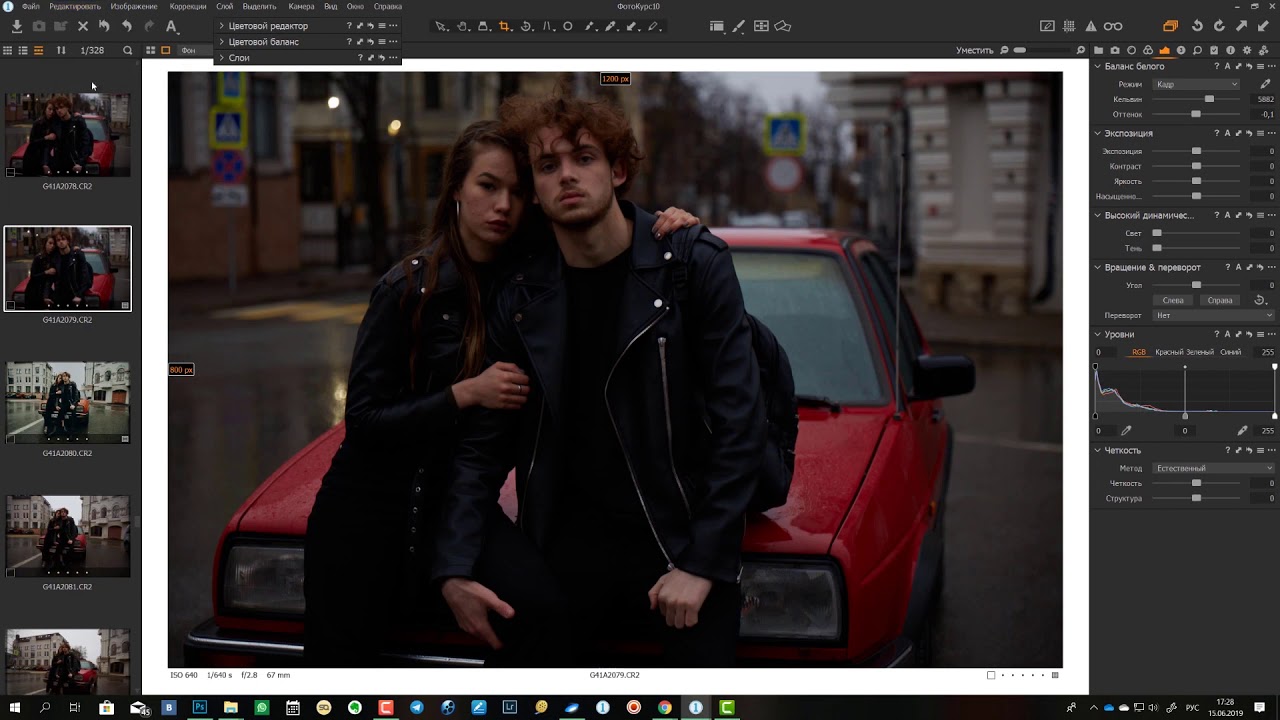The height and width of the screenshot is (720, 1280).
Task: Click the viewer zoom slider
Action: coord(1043,50)
